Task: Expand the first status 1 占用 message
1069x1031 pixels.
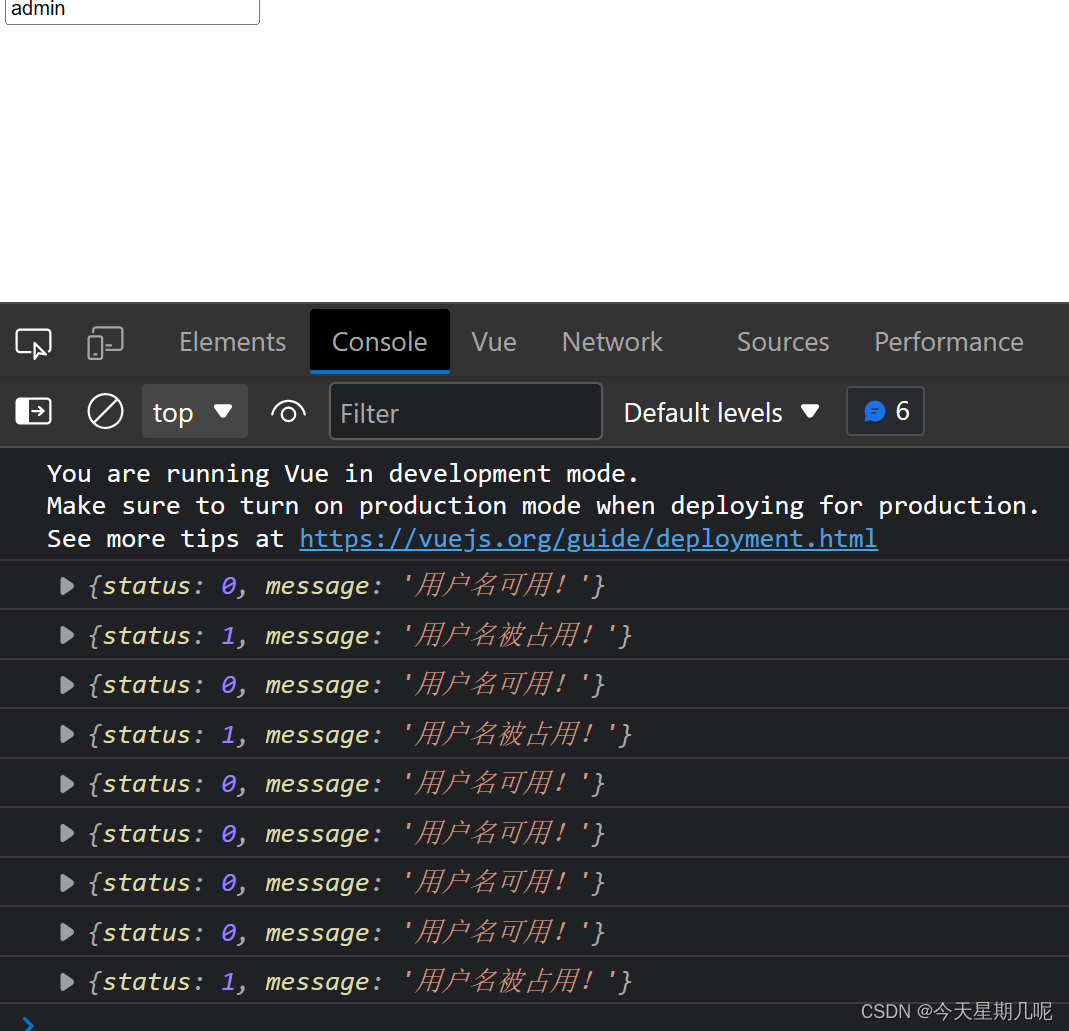Action: [x=66, y=635]
